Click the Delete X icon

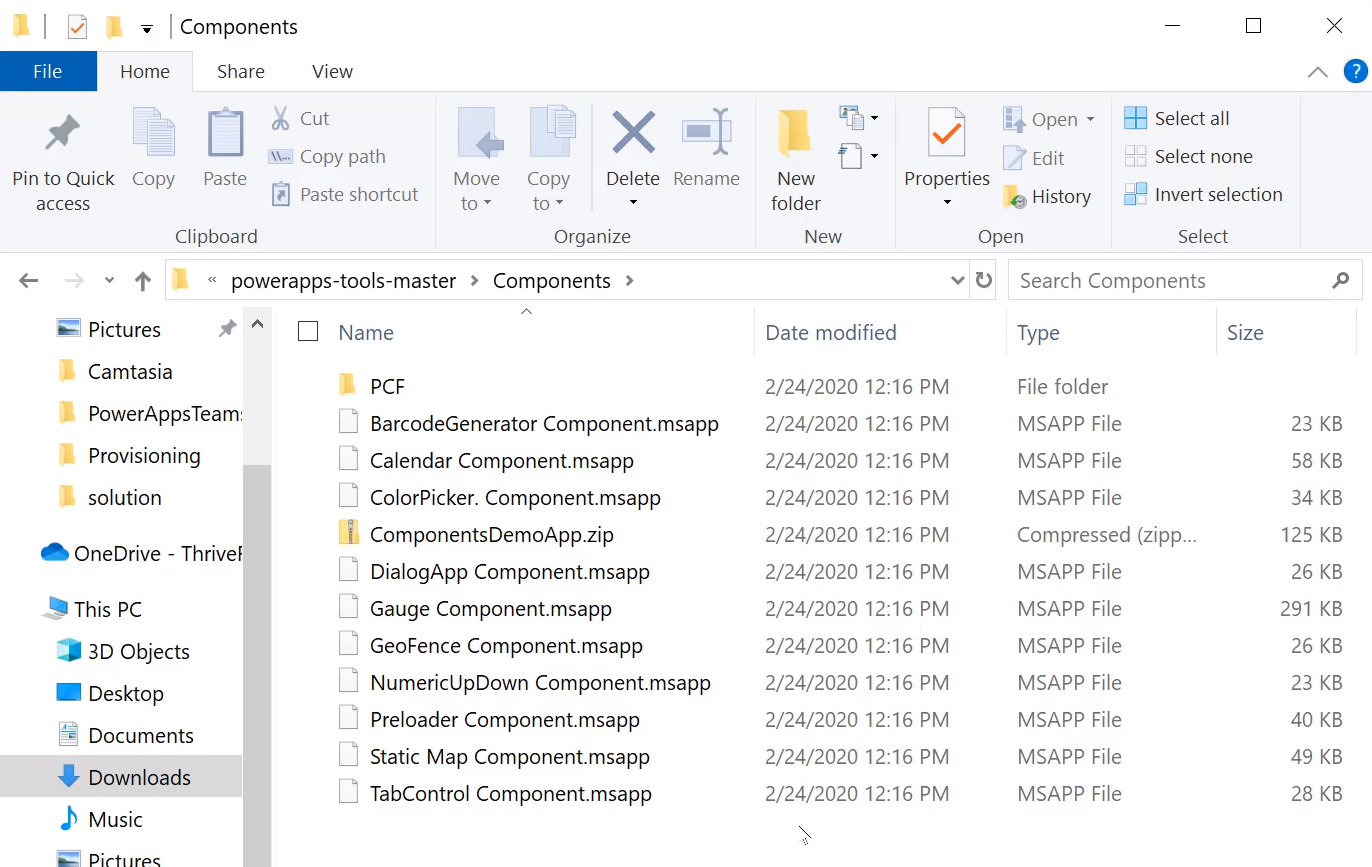633,134
